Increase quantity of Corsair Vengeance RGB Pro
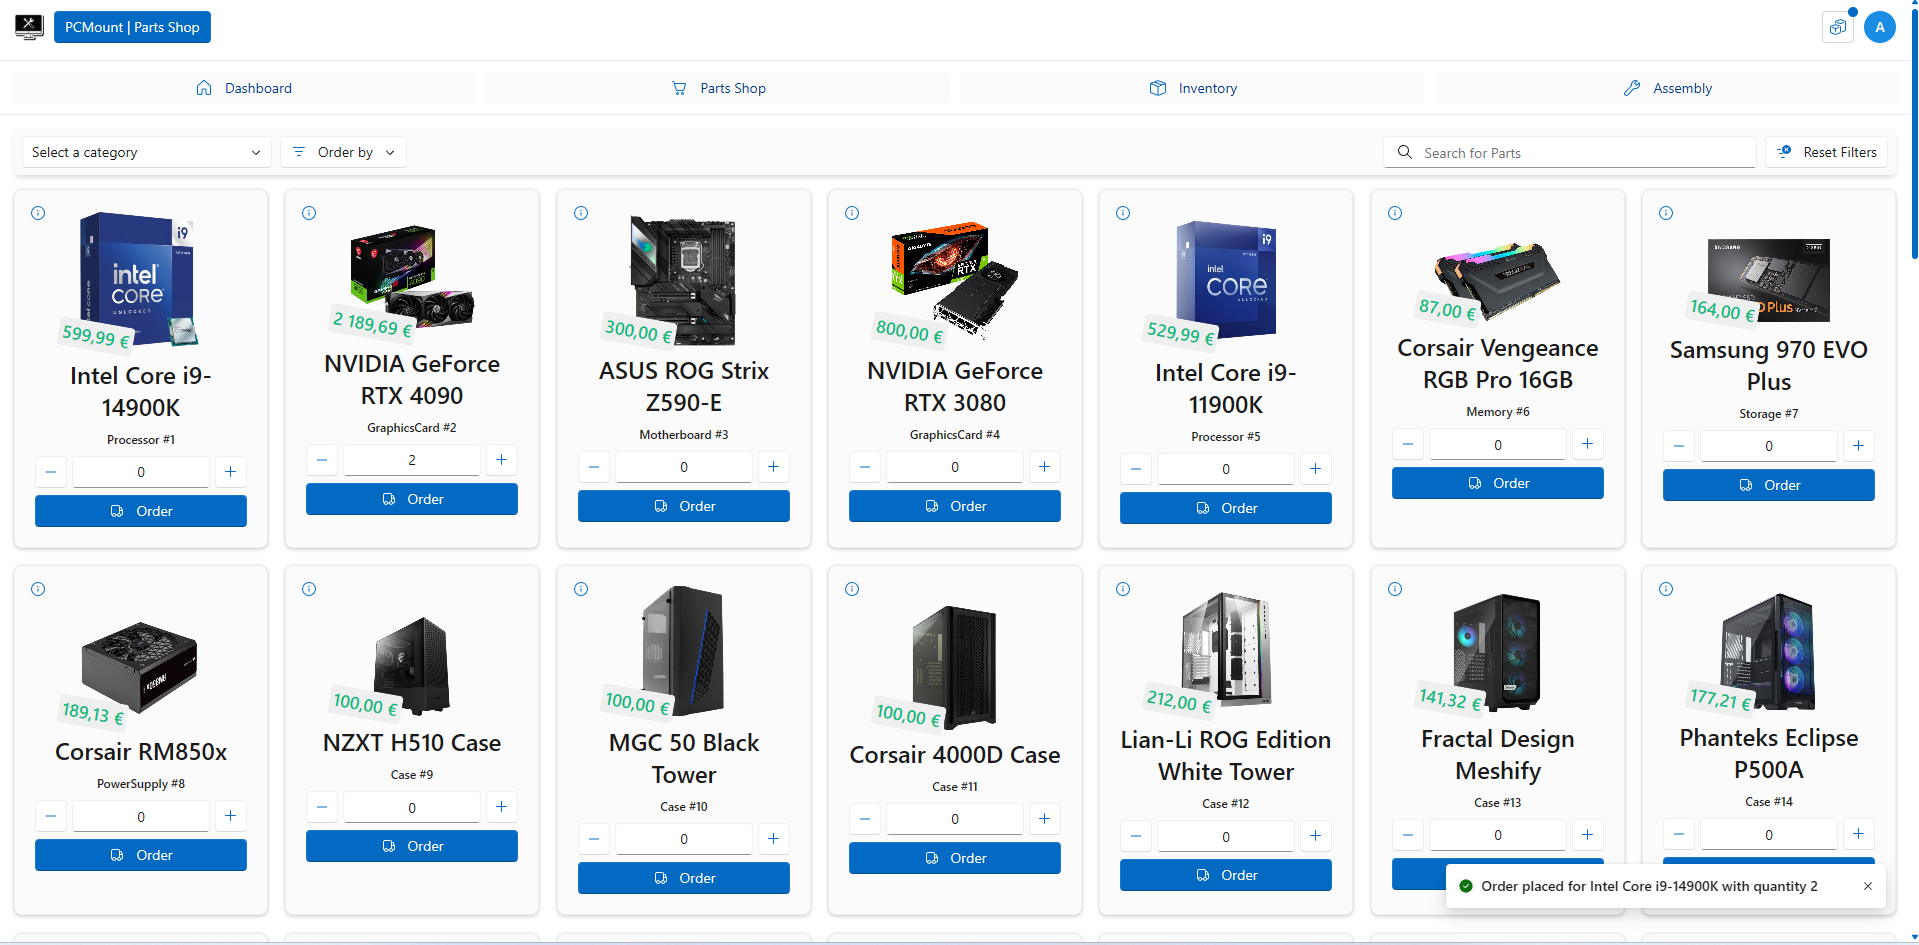Viewport: 1919px width, 945px height. (1587, 443)
